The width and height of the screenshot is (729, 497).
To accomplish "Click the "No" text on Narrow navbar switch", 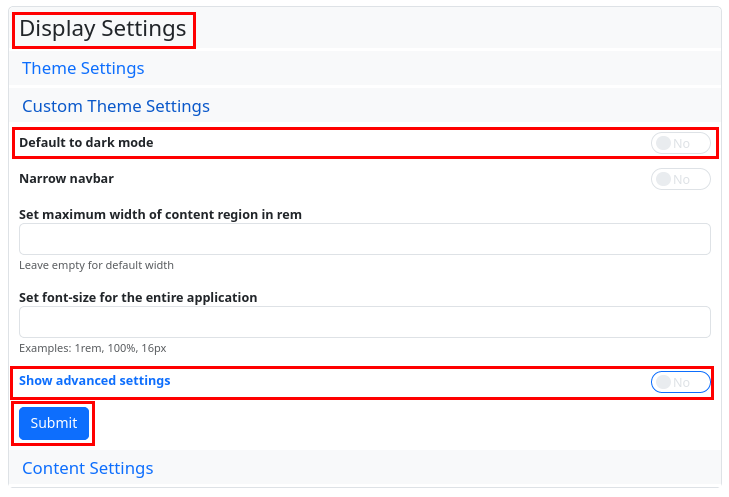I will pyautogui.click(x=682, y=179).
